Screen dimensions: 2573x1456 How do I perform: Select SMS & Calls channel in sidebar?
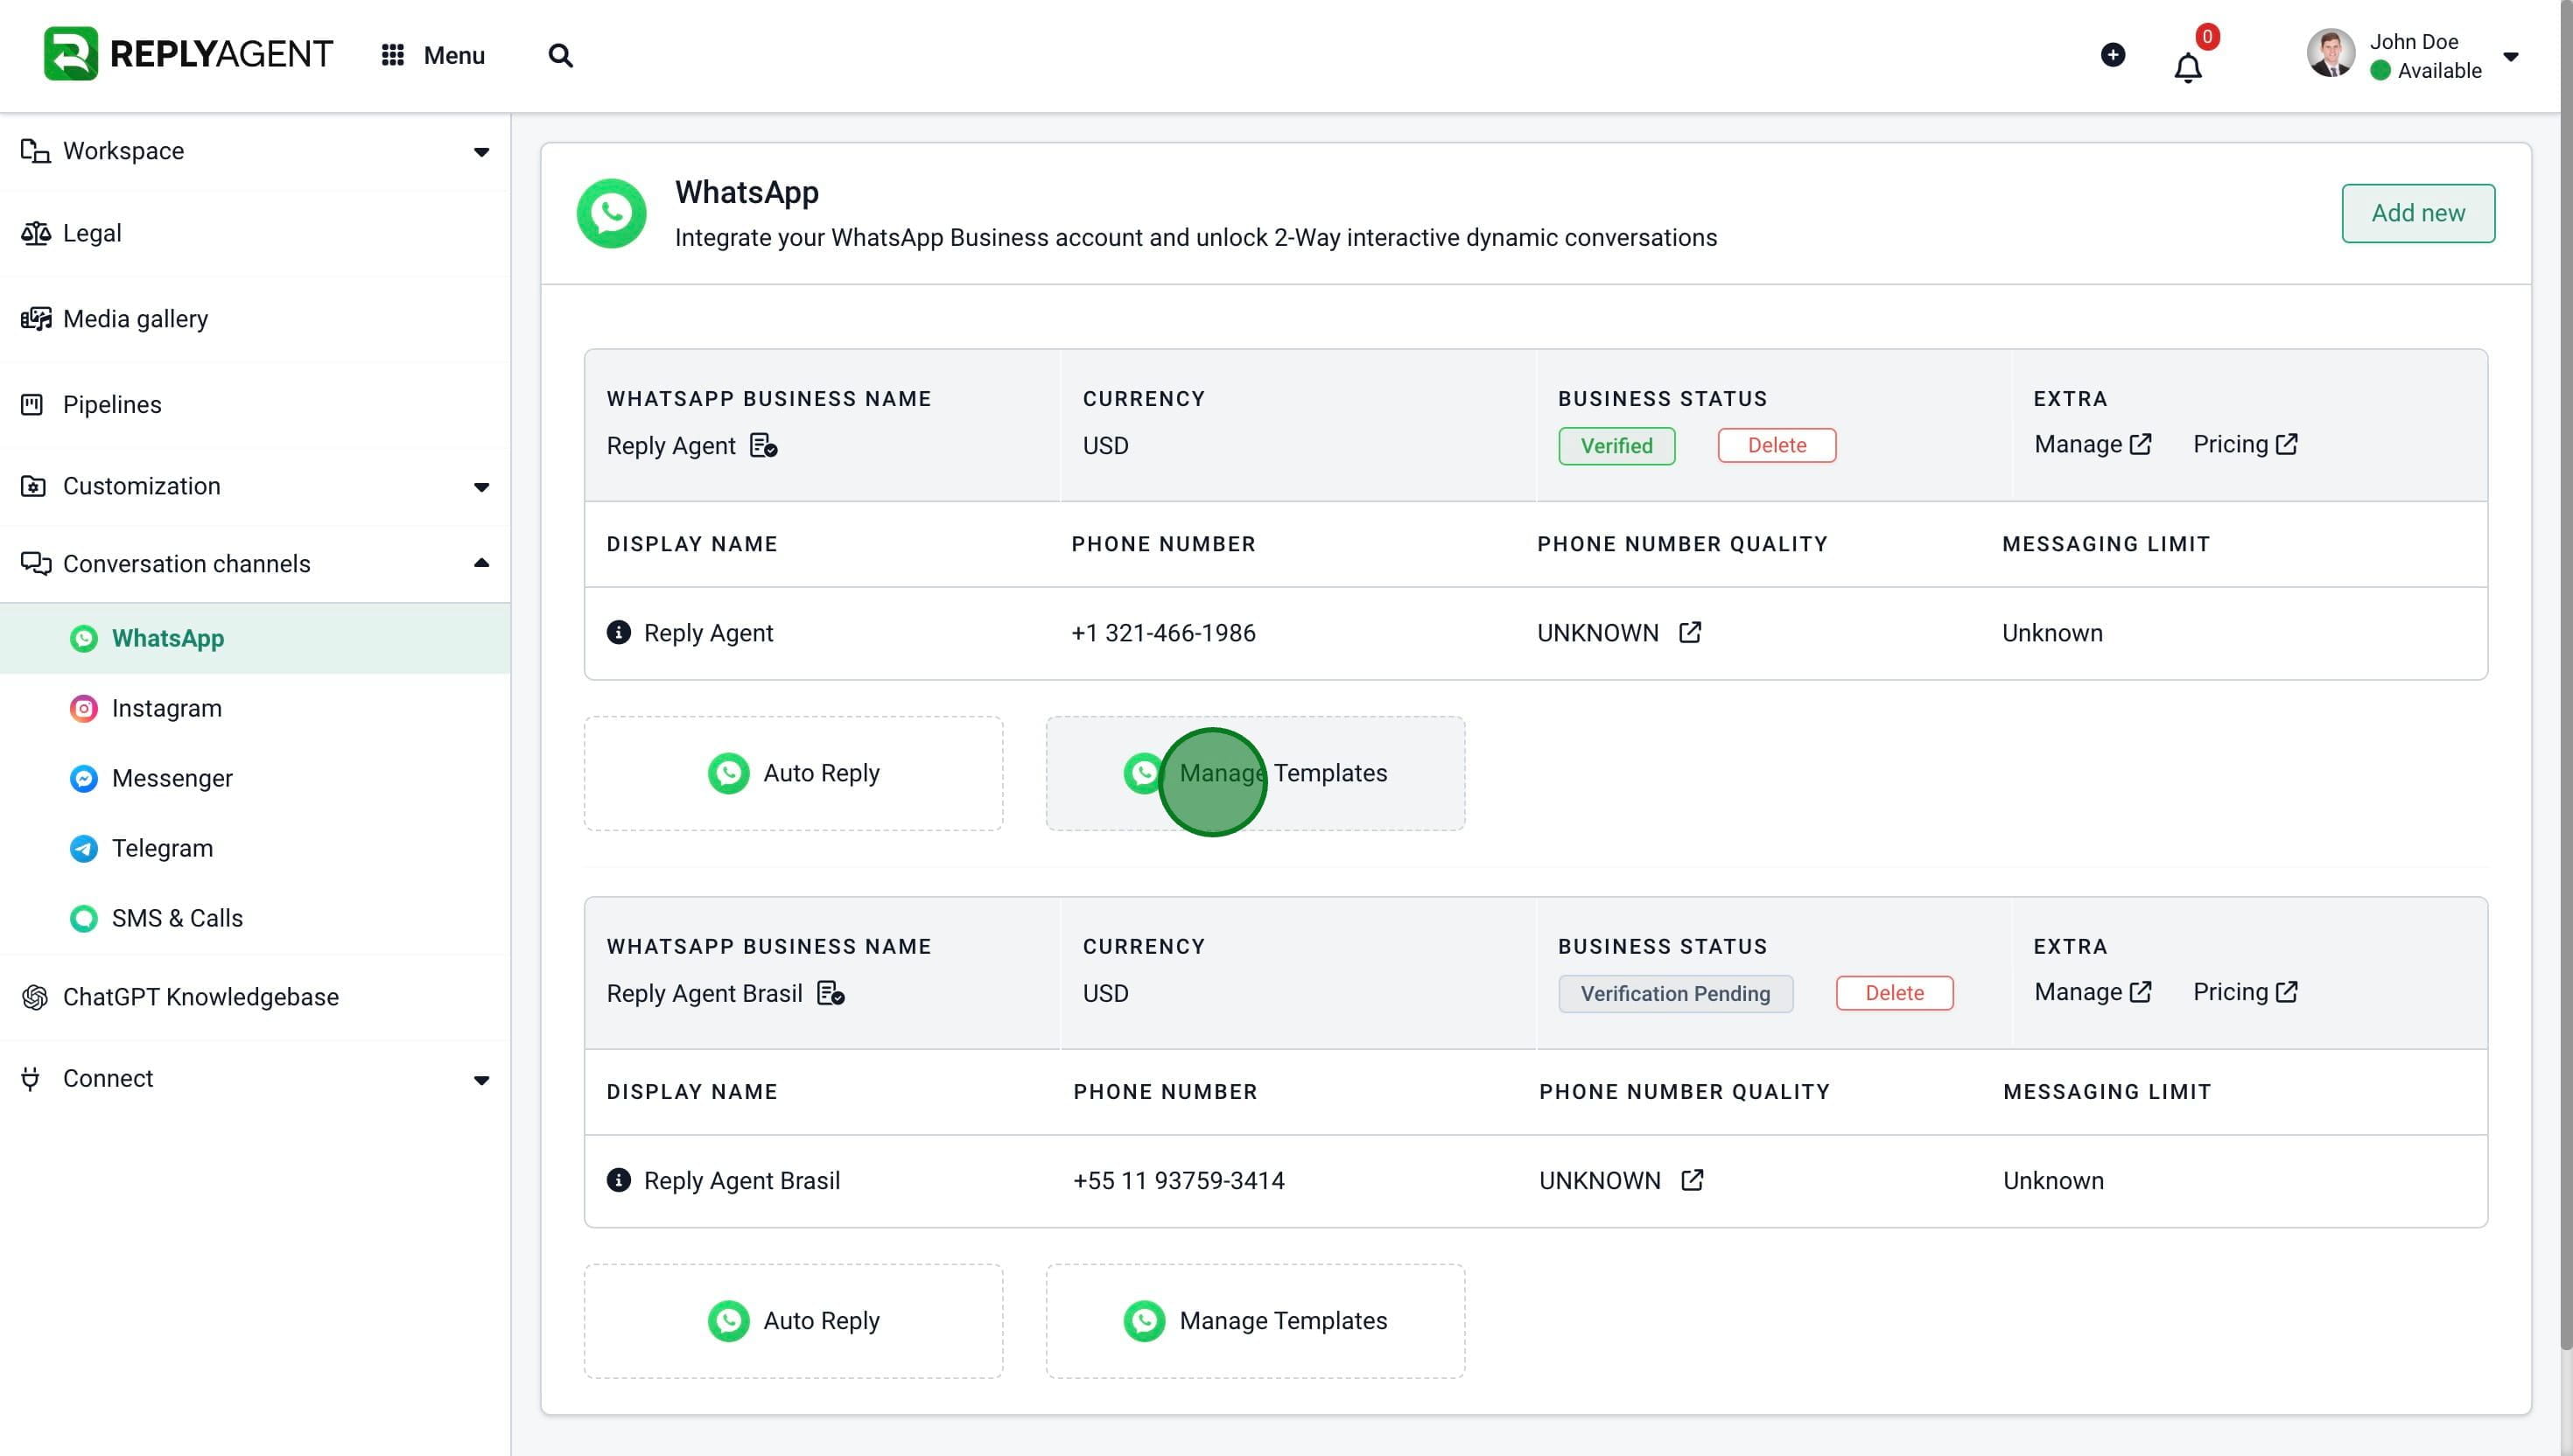255,918
